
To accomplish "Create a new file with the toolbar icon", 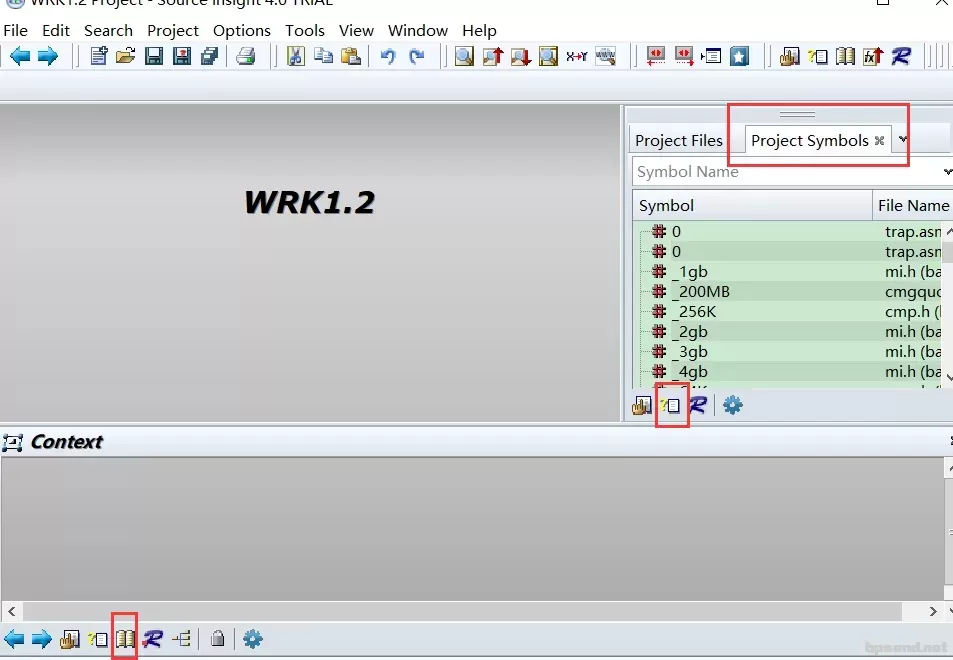I will click(x=98, y=57).
